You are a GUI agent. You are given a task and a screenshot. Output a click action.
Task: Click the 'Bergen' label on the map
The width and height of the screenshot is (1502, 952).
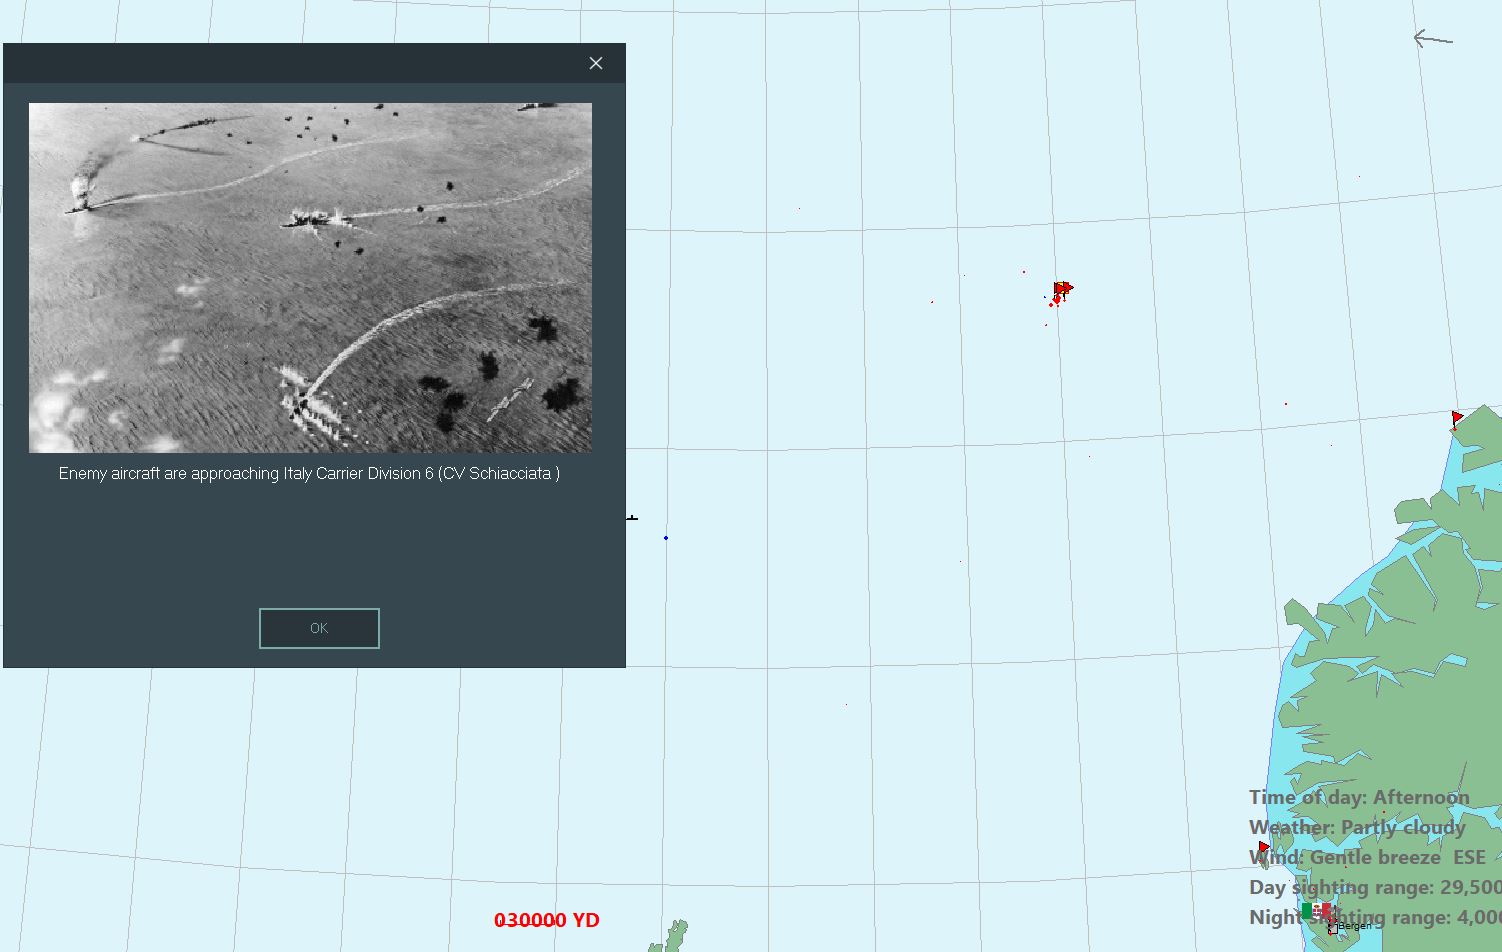click(x=1355, y=926)
